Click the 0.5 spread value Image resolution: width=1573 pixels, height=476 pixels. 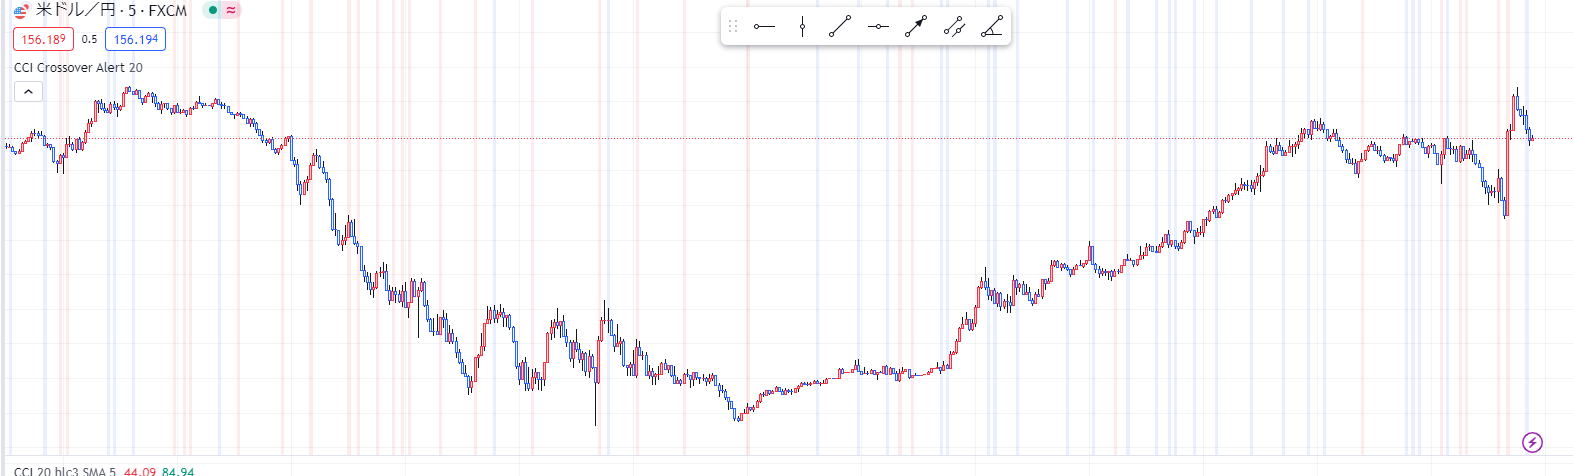coord(89,40)
